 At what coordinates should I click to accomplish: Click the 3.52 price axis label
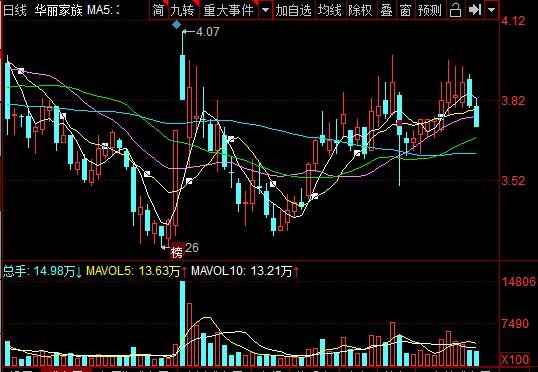coord(513,181)
